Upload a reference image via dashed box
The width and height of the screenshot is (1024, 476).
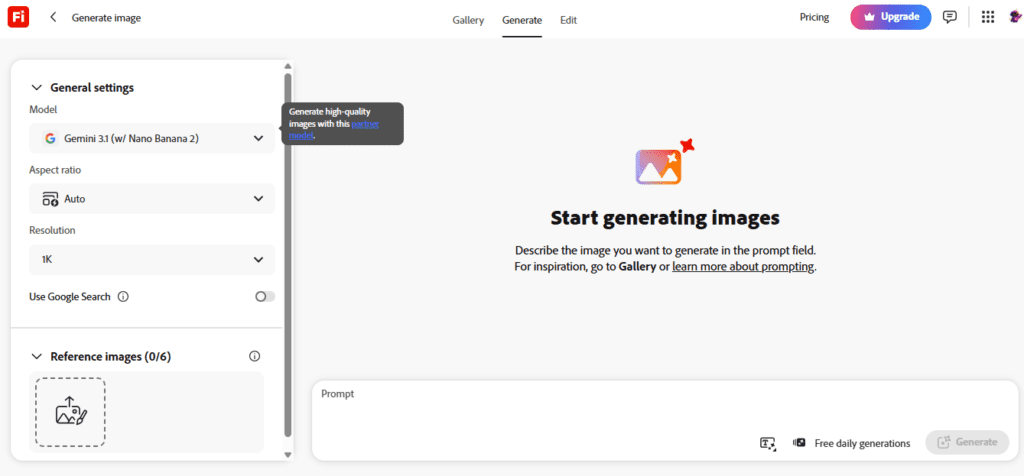click(x=71, y=412)
